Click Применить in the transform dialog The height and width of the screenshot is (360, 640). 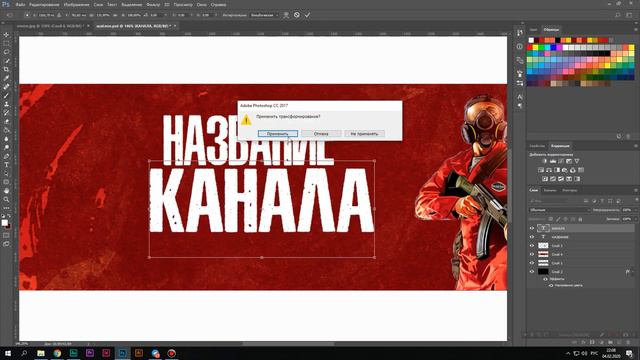click(278, 133)
